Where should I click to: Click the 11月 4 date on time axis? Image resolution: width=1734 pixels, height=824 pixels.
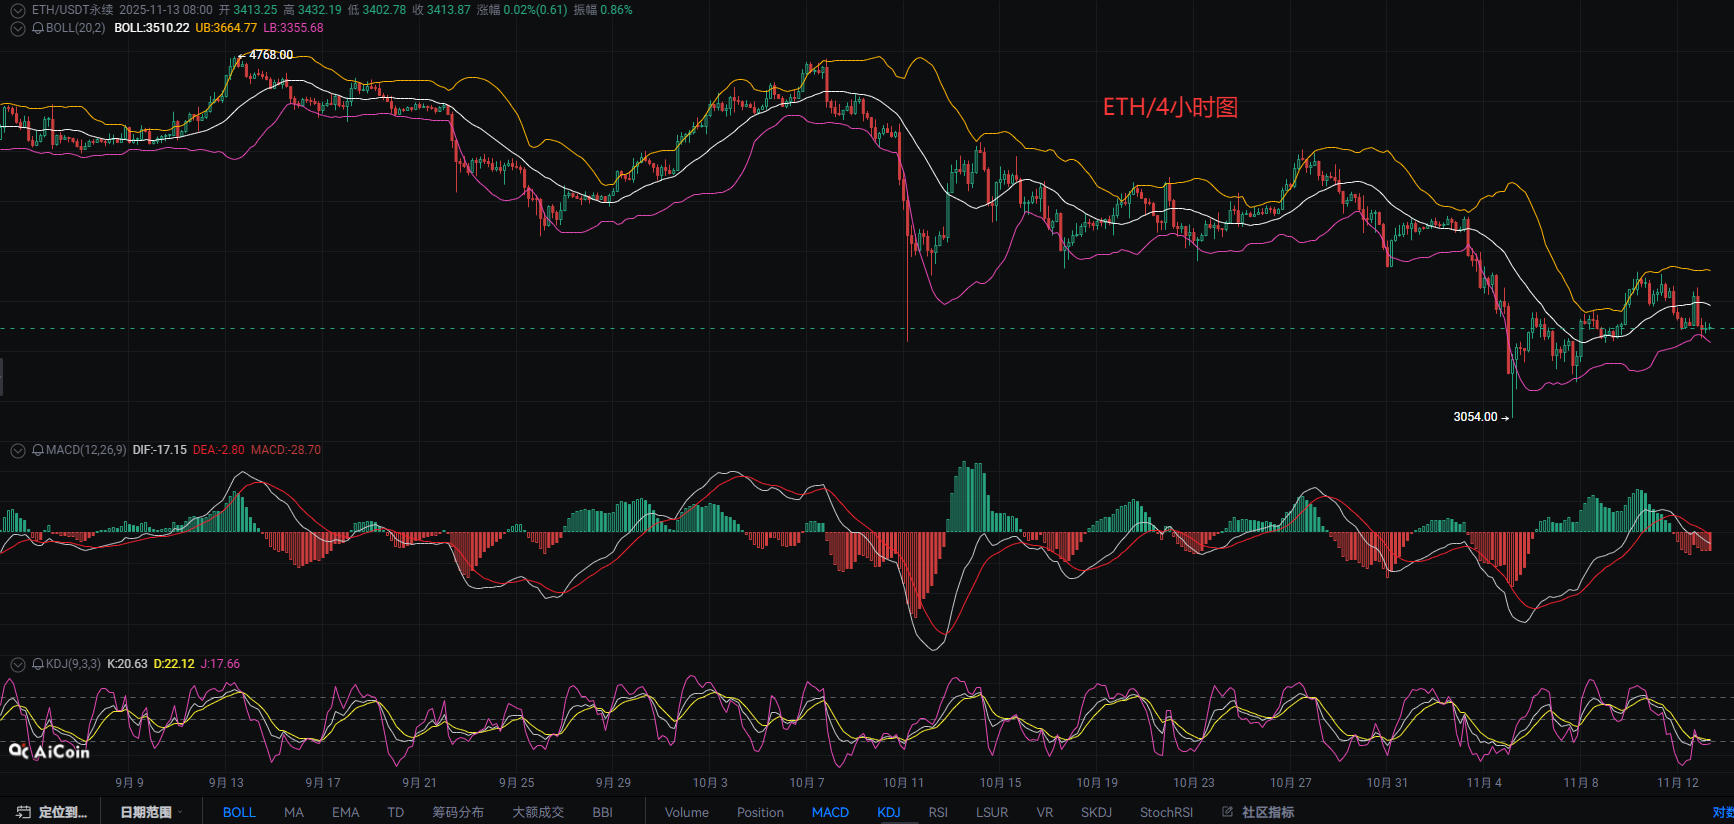tap(1484, 783)
